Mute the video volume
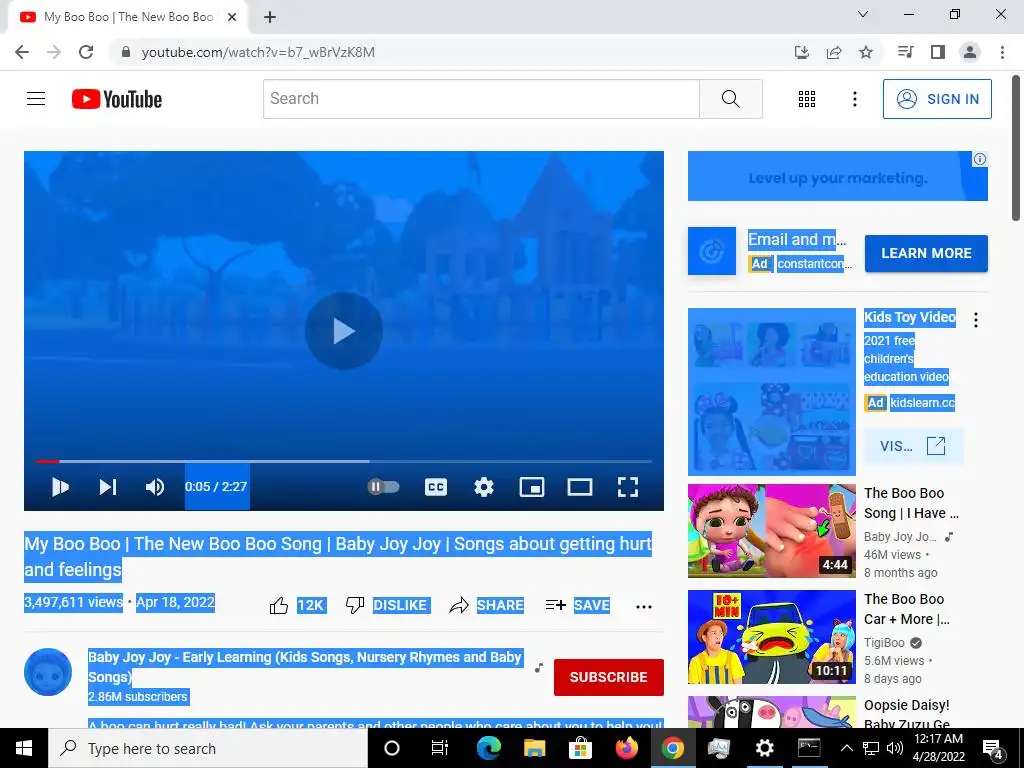1024x768 pixels. (x=155, y=487)
